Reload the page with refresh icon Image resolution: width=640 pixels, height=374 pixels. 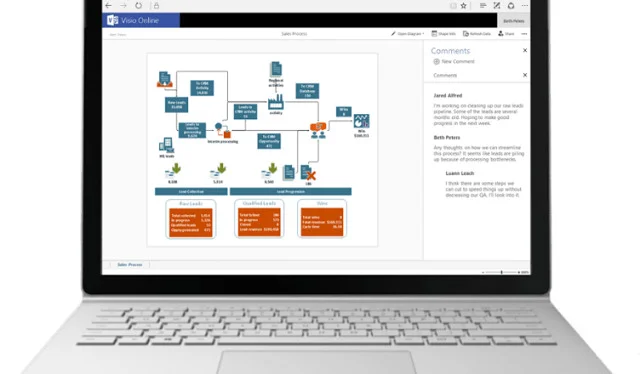[x=139, y=5]
